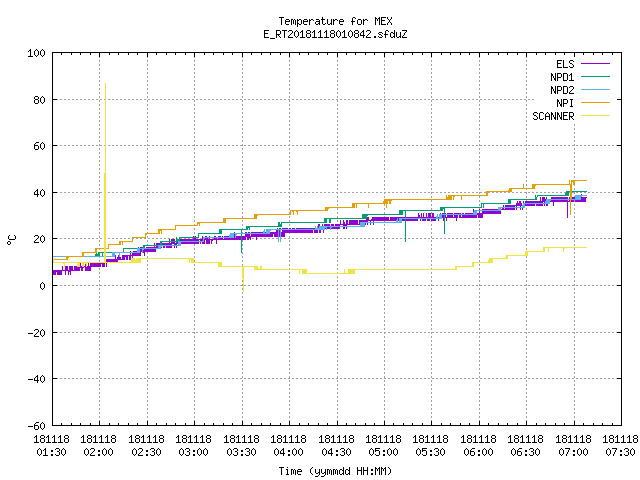Click the x-axis tick label 02:00
640x480 pixels.
tap(98, 452)
